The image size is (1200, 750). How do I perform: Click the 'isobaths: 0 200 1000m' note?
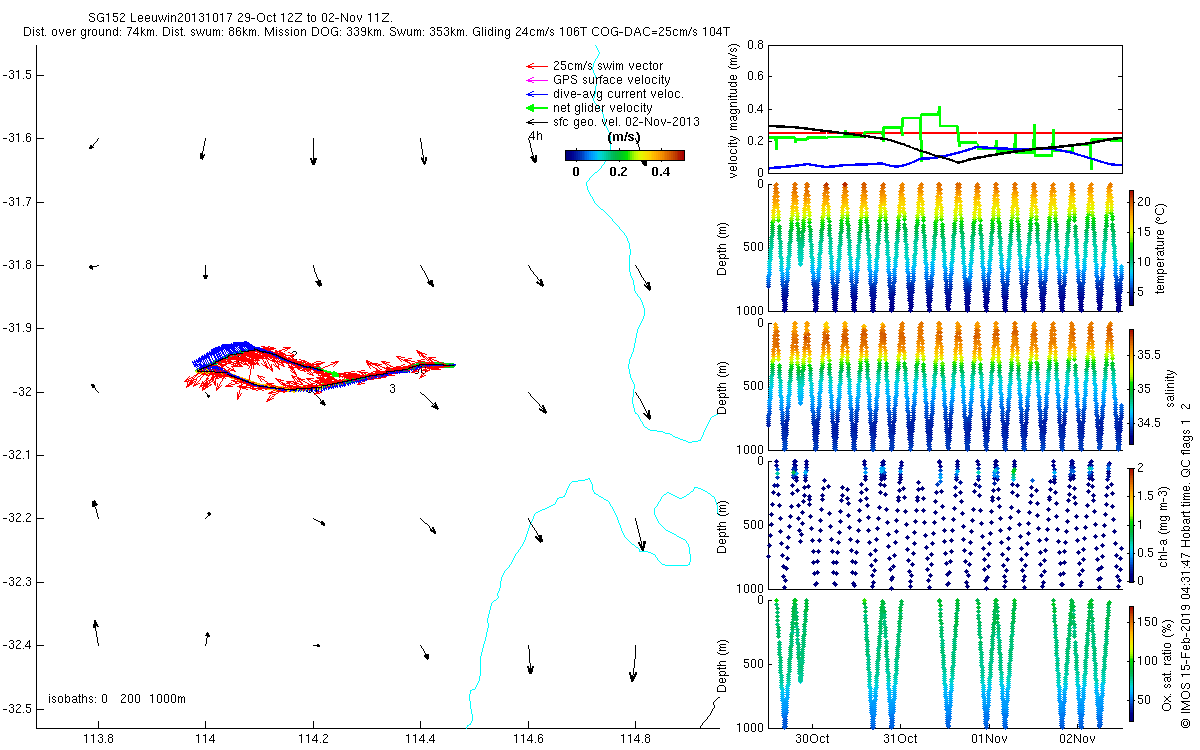click(116, 698)
